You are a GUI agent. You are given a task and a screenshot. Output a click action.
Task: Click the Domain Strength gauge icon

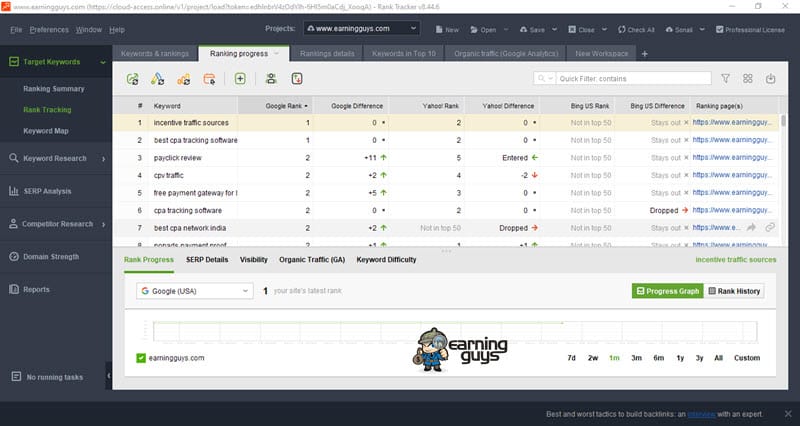14,257
